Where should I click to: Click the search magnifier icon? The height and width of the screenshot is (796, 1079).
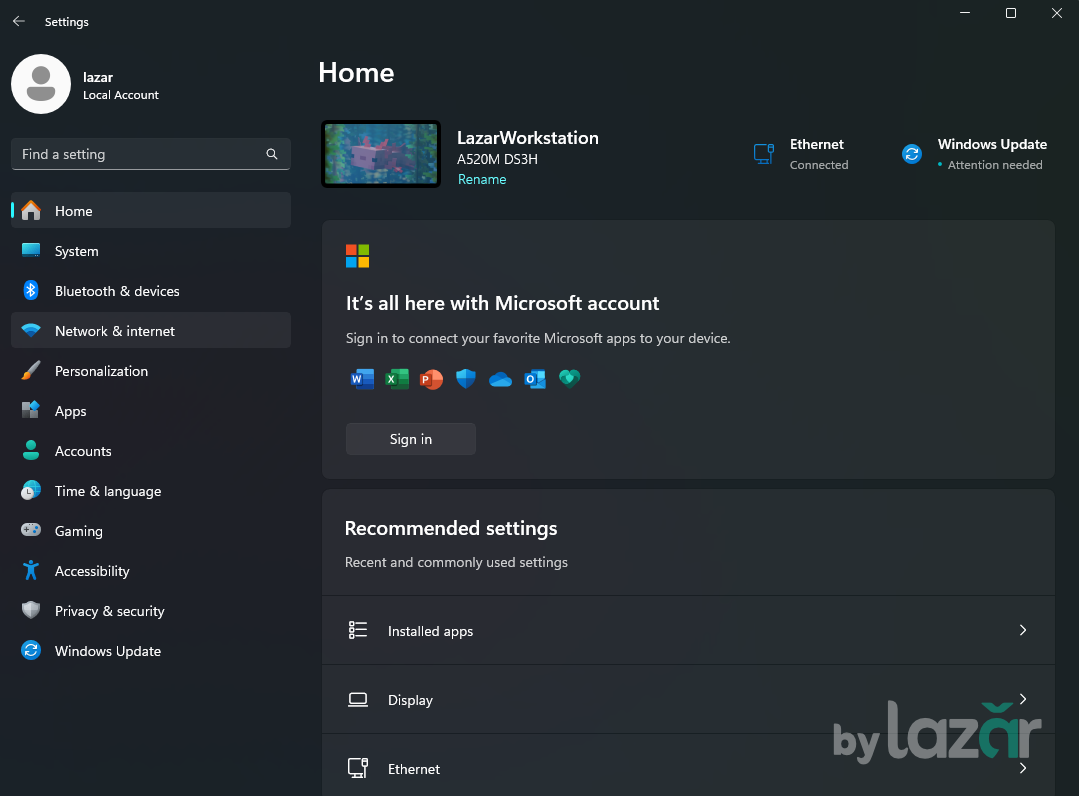pos(272,154)
